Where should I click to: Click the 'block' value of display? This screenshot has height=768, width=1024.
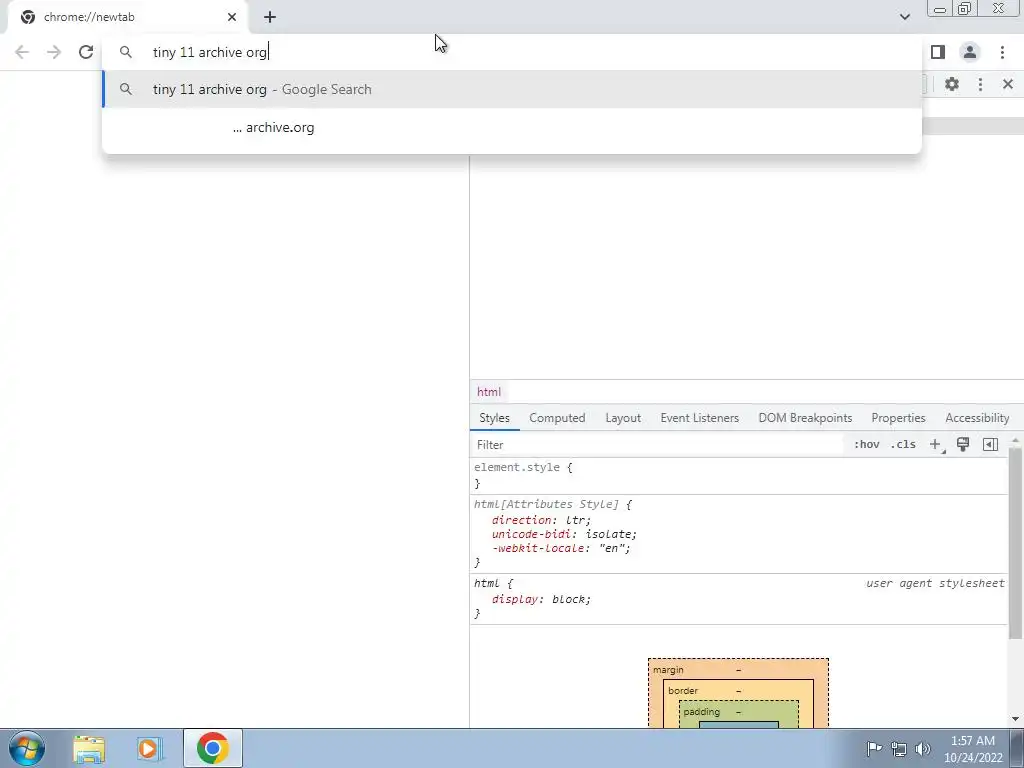coord(568,600)
